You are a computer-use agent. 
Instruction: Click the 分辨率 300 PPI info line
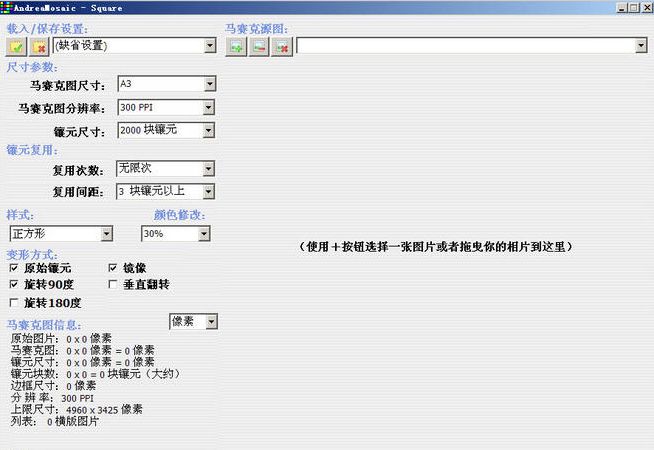coord(52,398)
